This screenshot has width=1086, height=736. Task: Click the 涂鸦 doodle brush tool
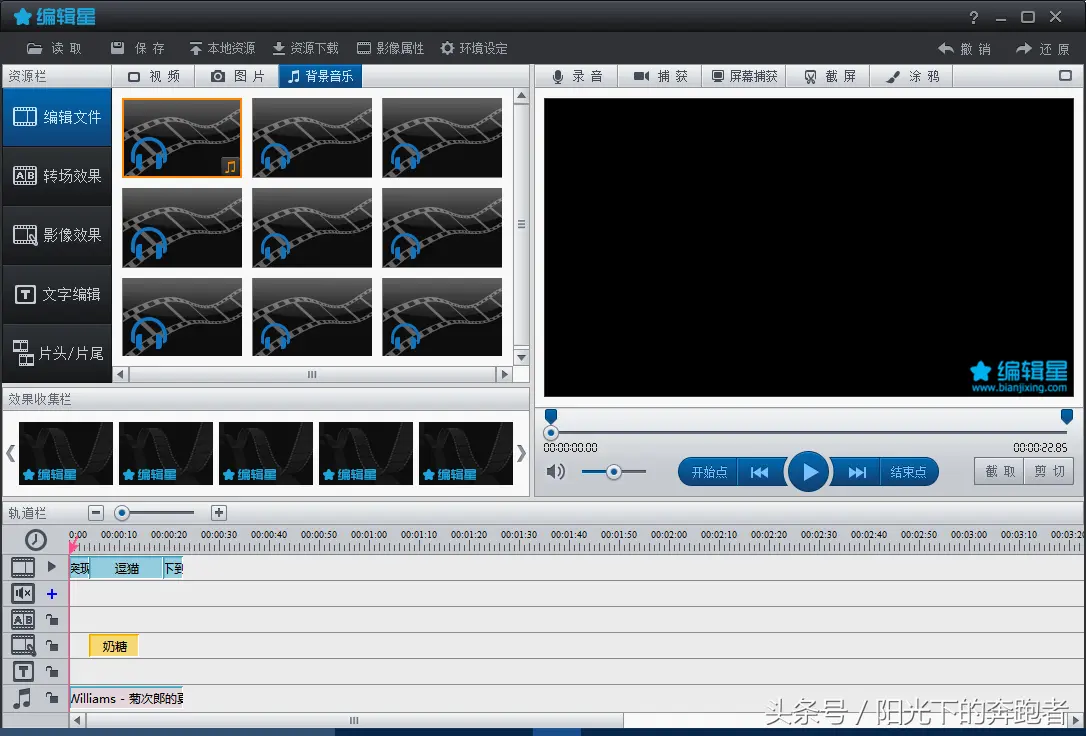(913, 76)
